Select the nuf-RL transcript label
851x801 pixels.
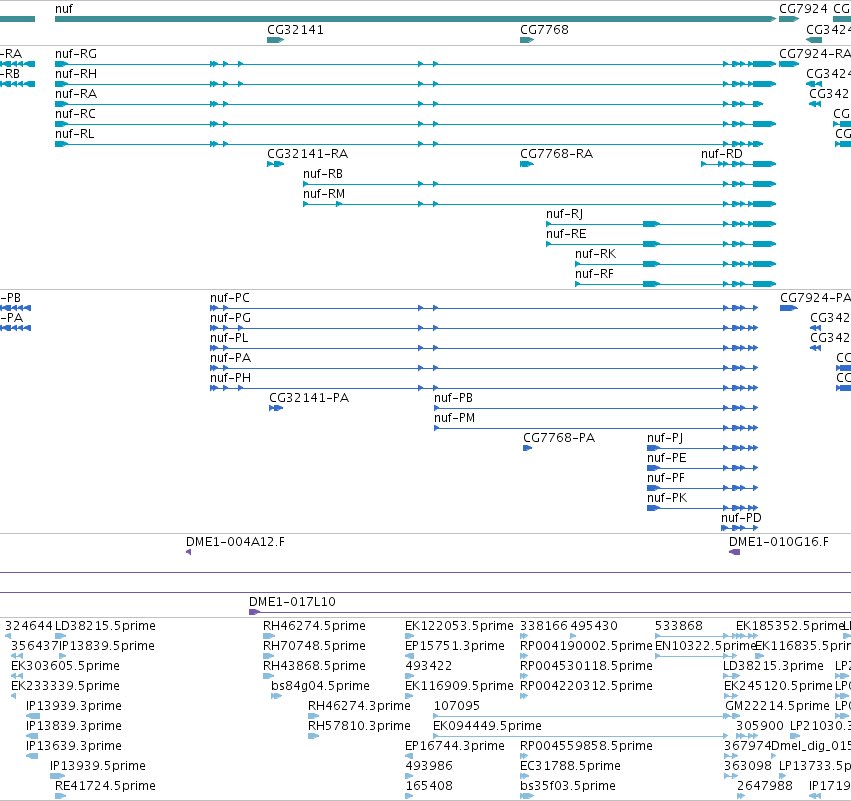(74, 134)
